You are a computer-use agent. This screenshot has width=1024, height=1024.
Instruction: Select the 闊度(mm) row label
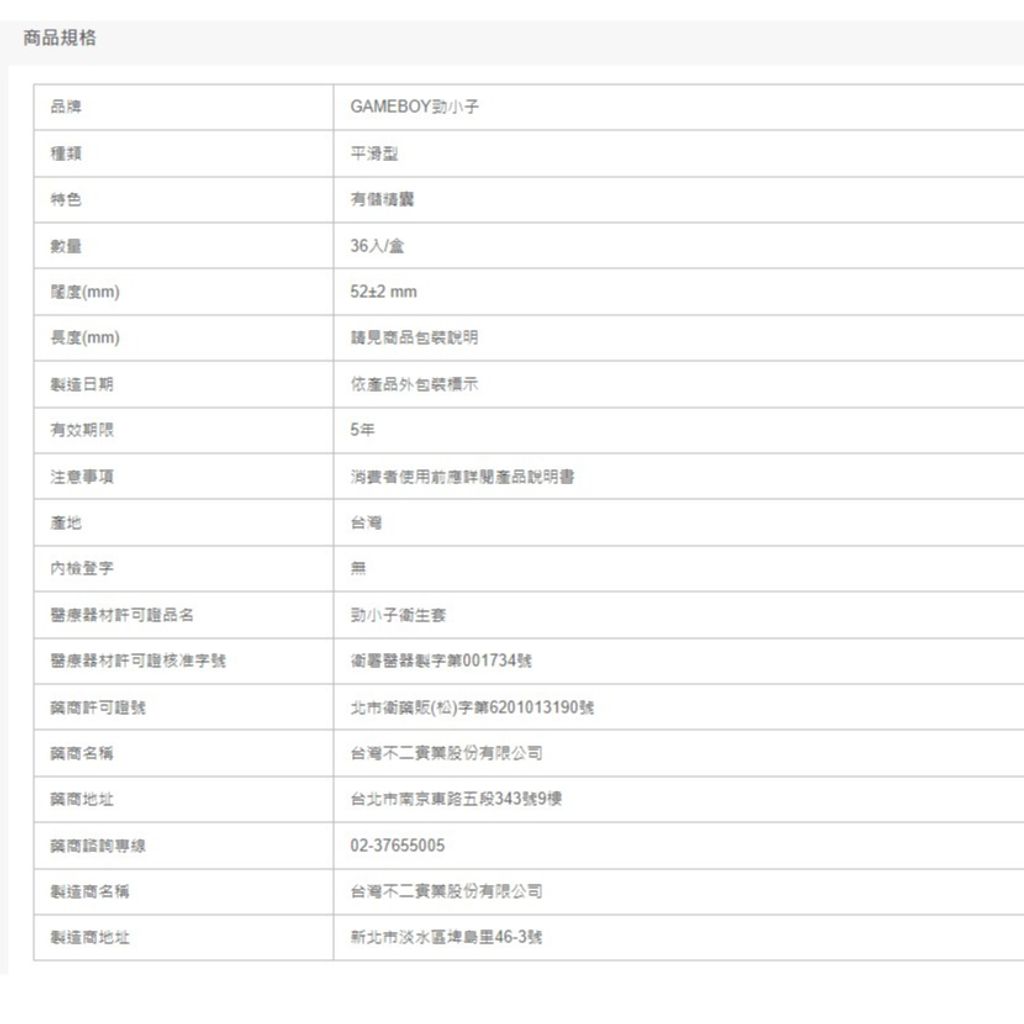(x=85, y=292)
